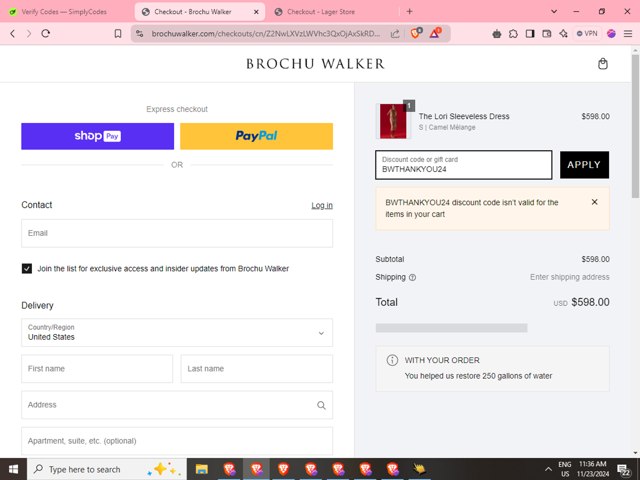640x480 pixels.
Task: Open browser hamburger menu
Action: pyautogui.click(x=628, y=34)
